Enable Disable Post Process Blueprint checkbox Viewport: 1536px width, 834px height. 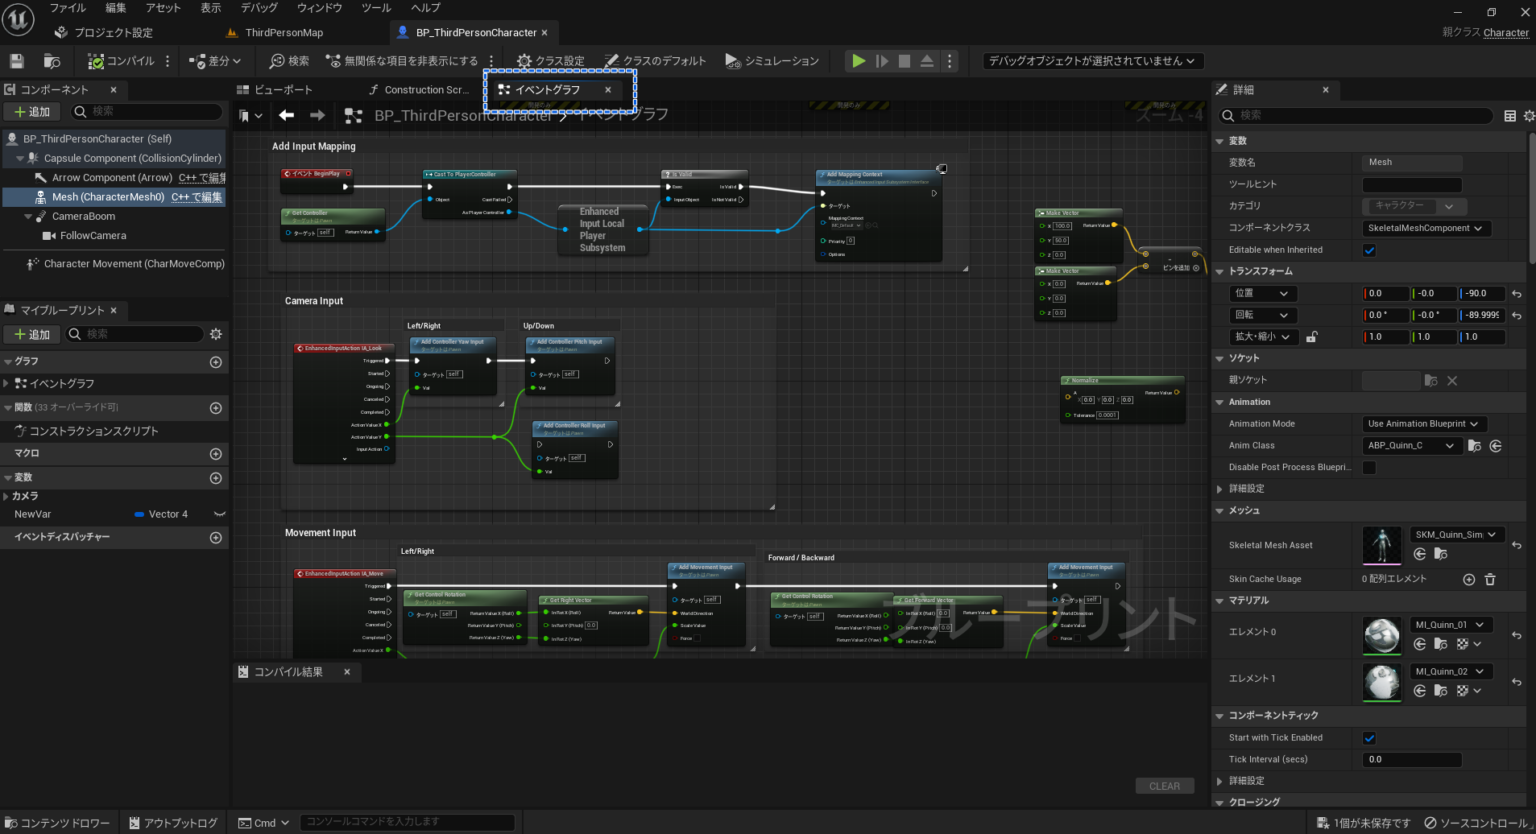(1369, 467)
